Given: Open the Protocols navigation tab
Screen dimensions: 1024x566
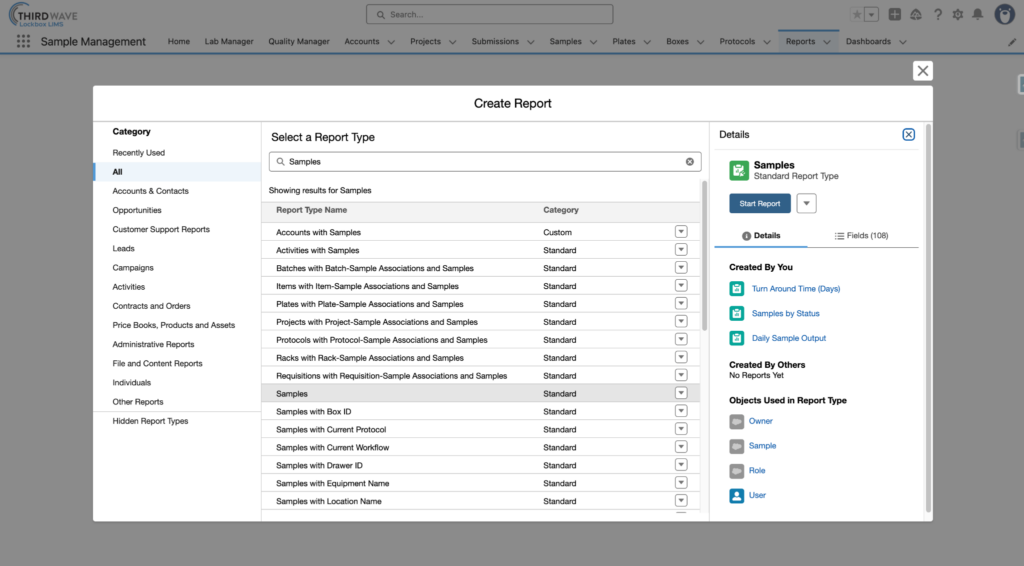Looking at the screenshot, I should (x=737, y=41).
